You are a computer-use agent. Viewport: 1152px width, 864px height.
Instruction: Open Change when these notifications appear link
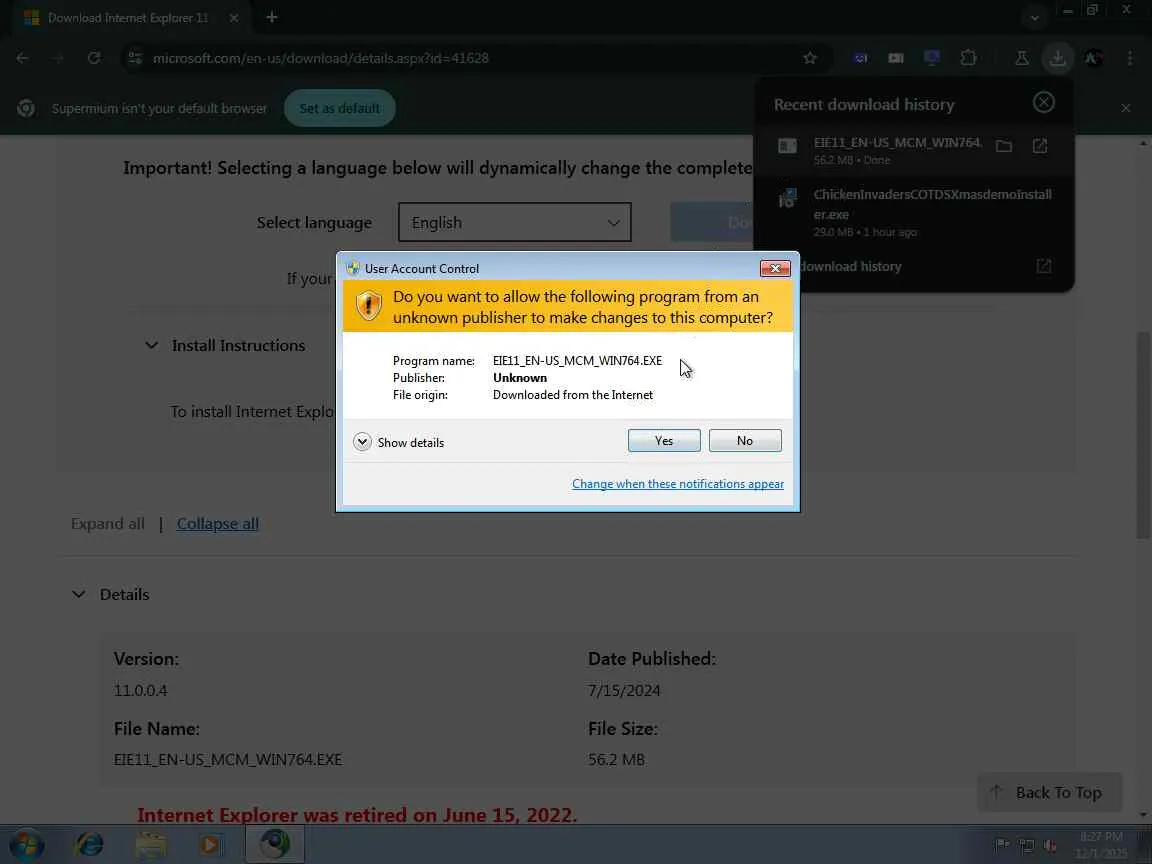[677, 483]
